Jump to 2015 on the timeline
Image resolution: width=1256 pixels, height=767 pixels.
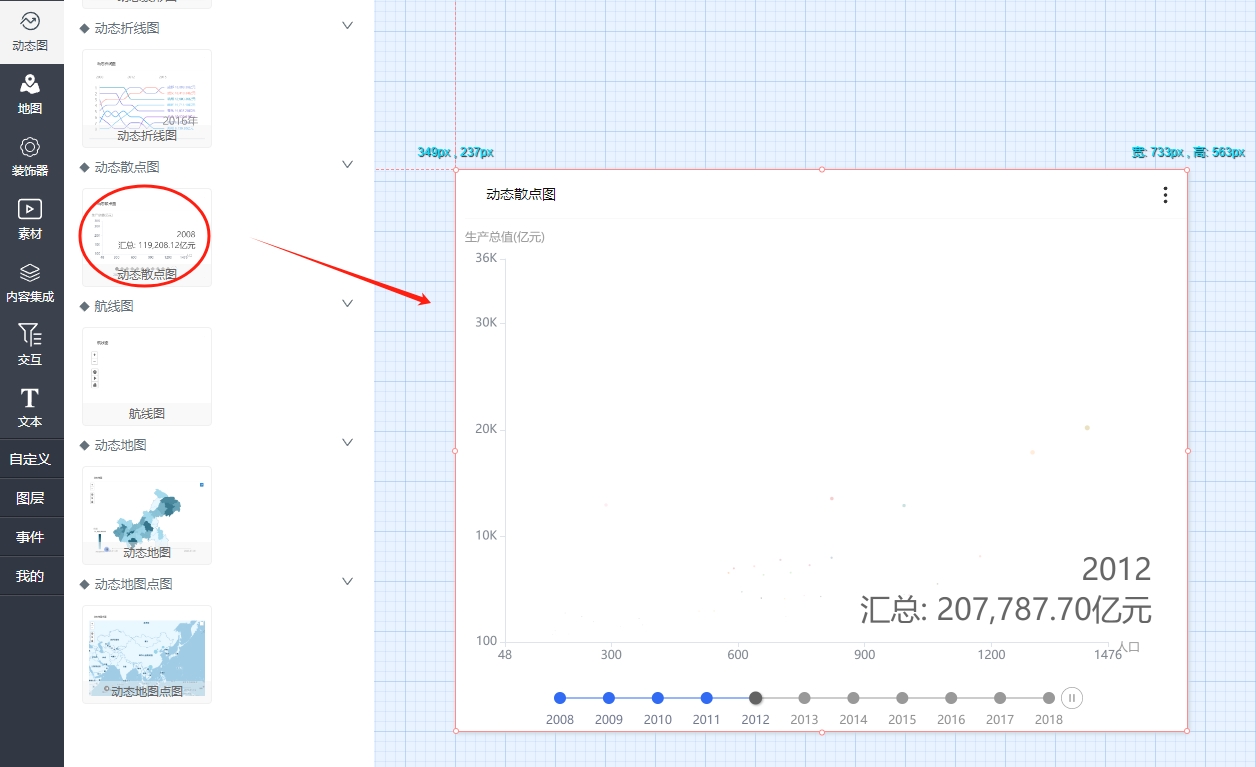pos(902,698)
